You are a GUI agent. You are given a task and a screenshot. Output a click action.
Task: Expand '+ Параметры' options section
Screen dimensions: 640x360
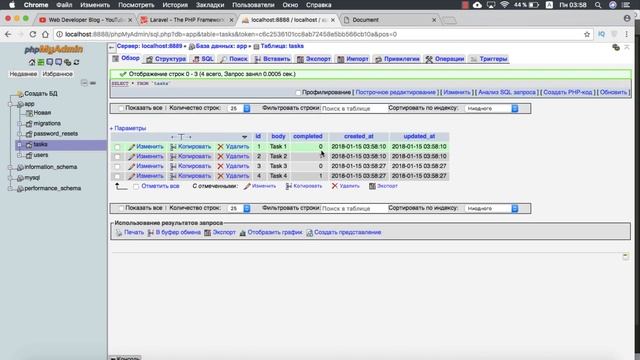(128, 128)
